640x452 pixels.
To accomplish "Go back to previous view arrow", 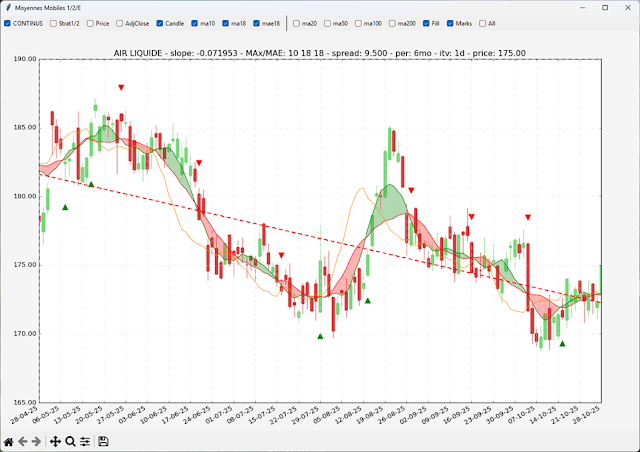I will point(24,441).
